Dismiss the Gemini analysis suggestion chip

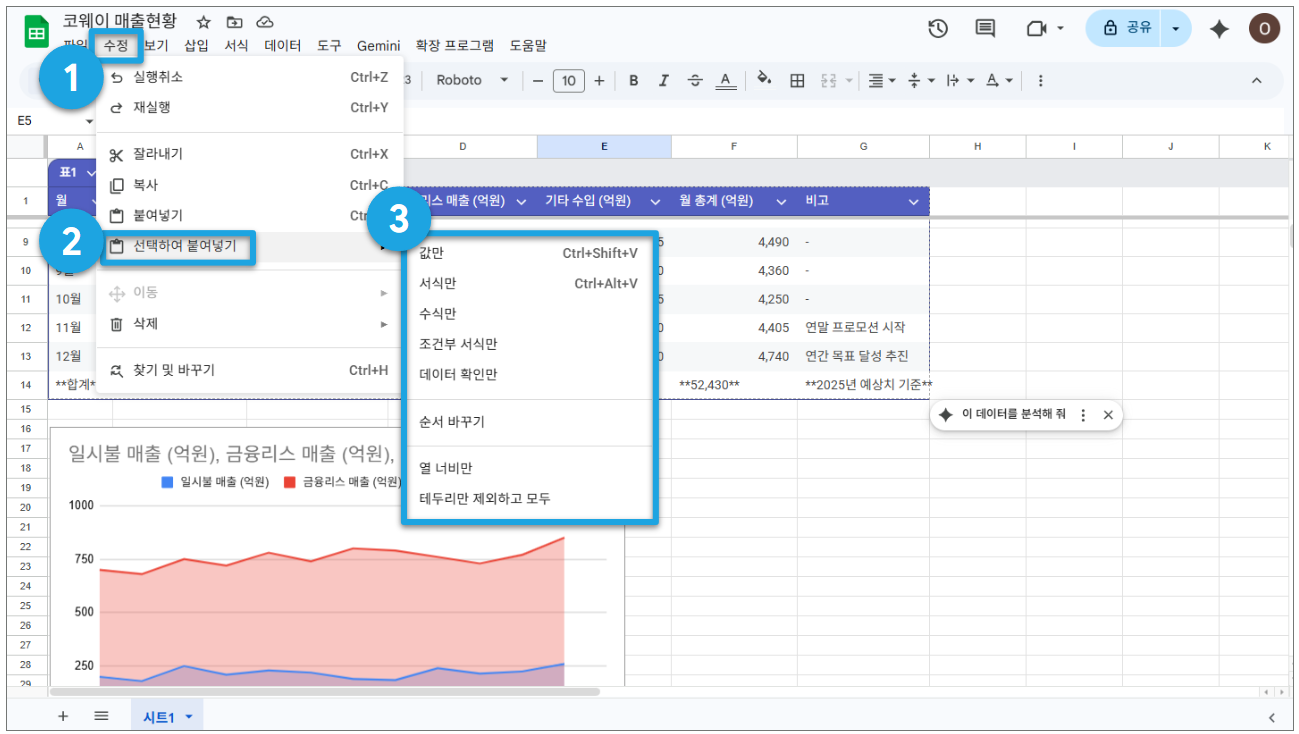pos(1107,415)
